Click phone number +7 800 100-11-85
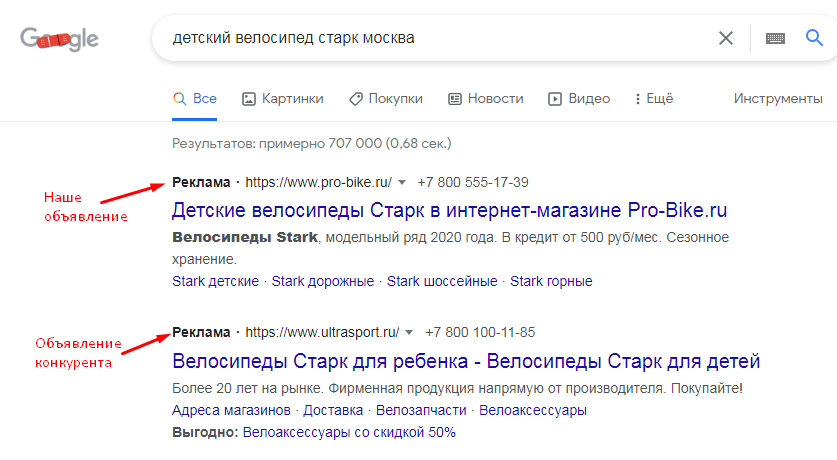 pyautogui.click(x=480, y=332)
